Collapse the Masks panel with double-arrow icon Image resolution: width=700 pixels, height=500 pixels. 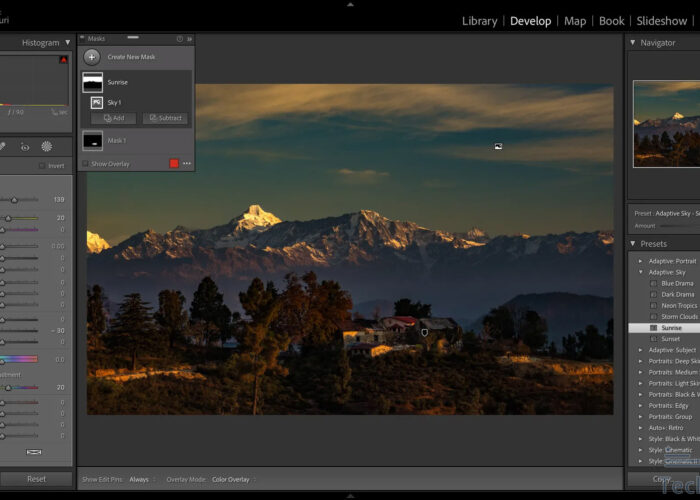coord(189,39)
